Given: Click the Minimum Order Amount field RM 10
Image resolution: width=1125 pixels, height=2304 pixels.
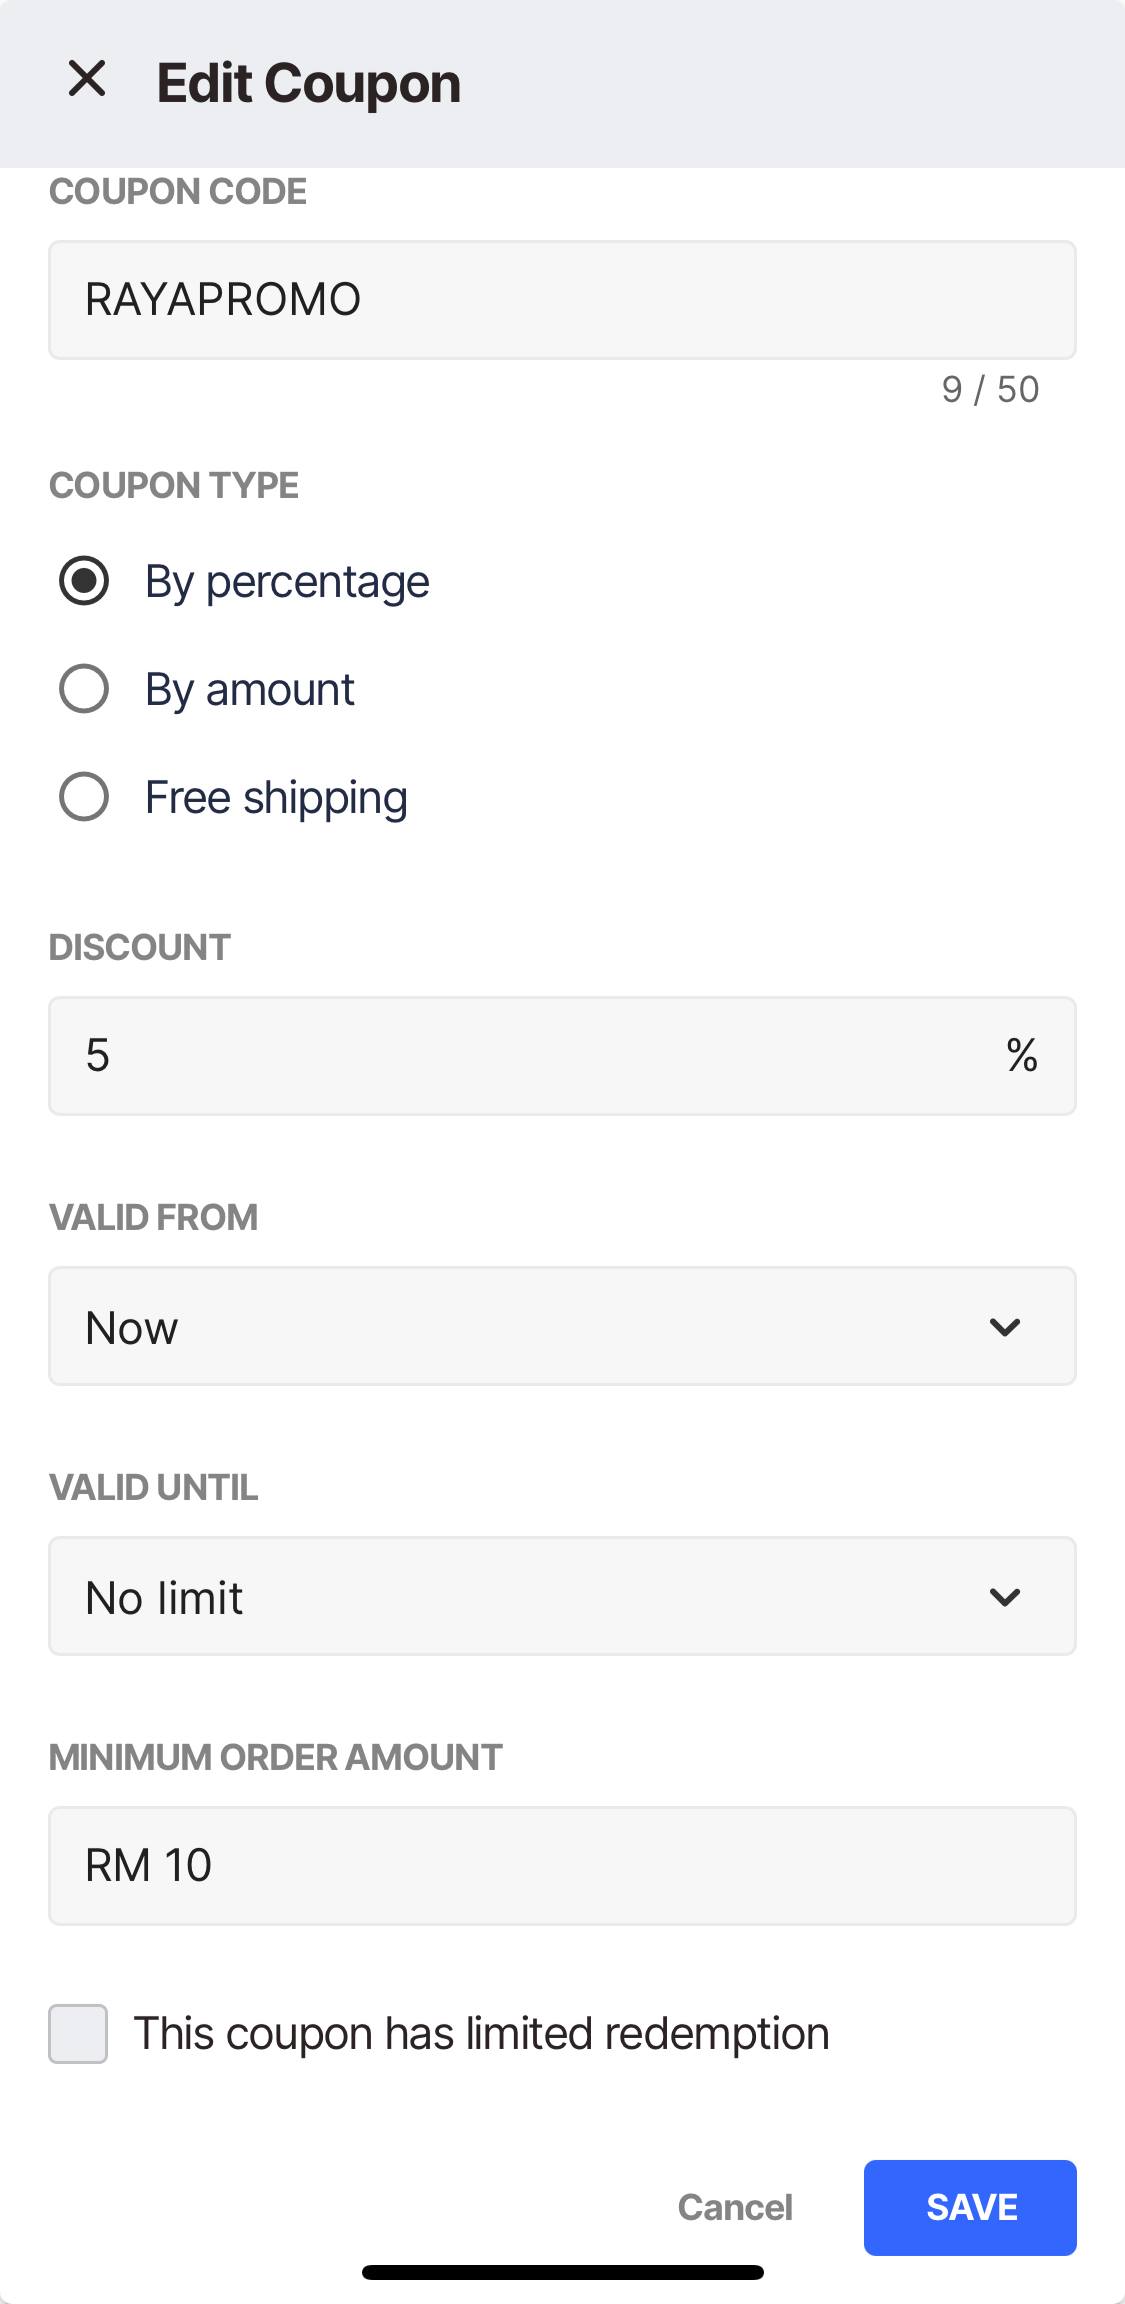Looking at the screenshot, I should (562, 1866).
